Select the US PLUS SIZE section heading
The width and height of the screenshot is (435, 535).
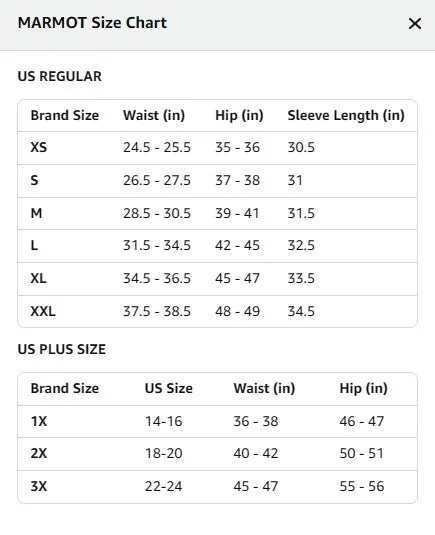[62, 349]
